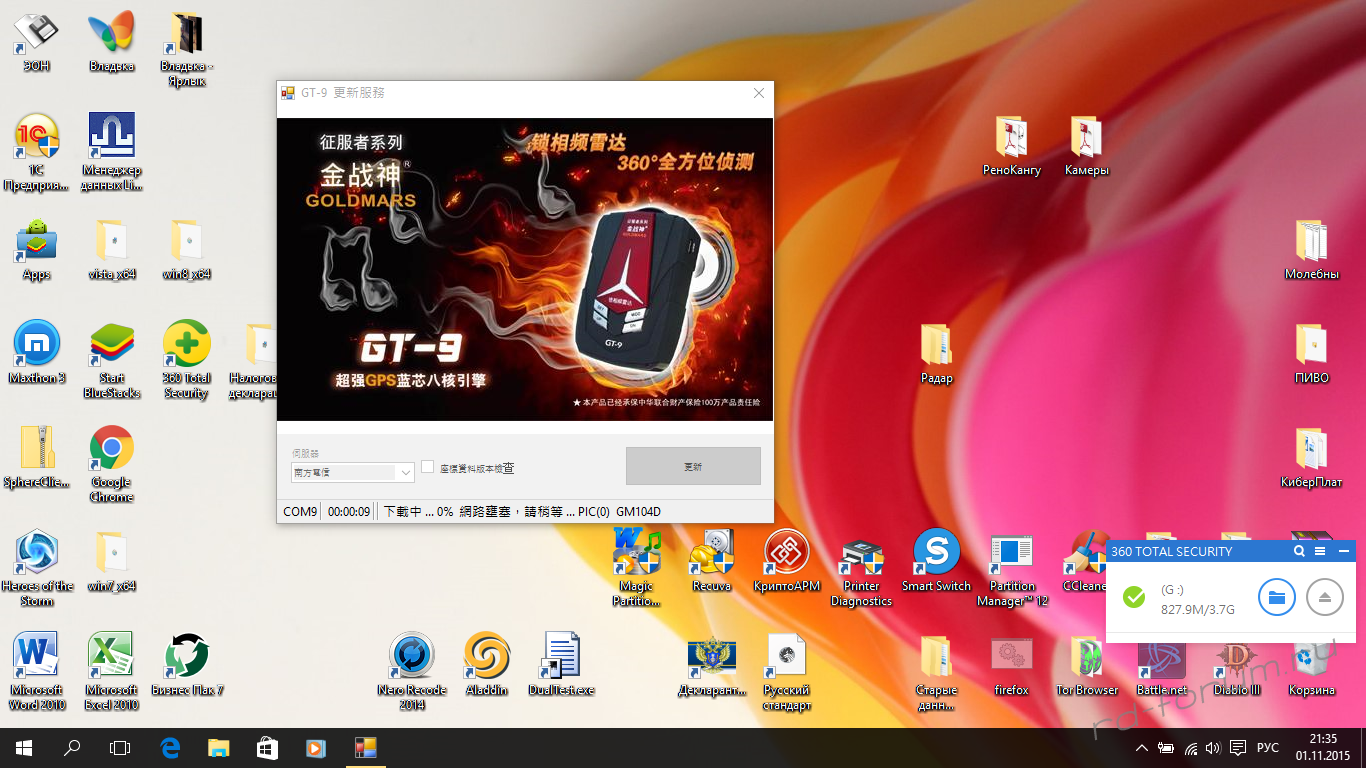Image resolution: width=1366 pixels, height=768 pixels.
Task: Open the 360 Total Security desktop shortcut
Action: click(186, 346)
